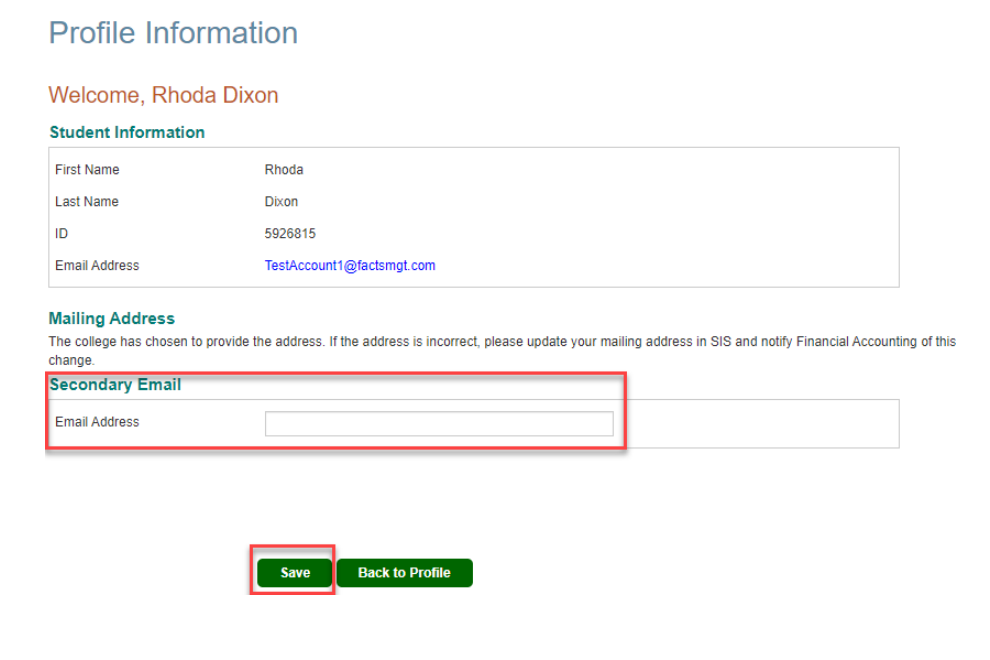The image size is (990, 660).
Task: Click the first name value Rhoda
Action: (283, 170)
